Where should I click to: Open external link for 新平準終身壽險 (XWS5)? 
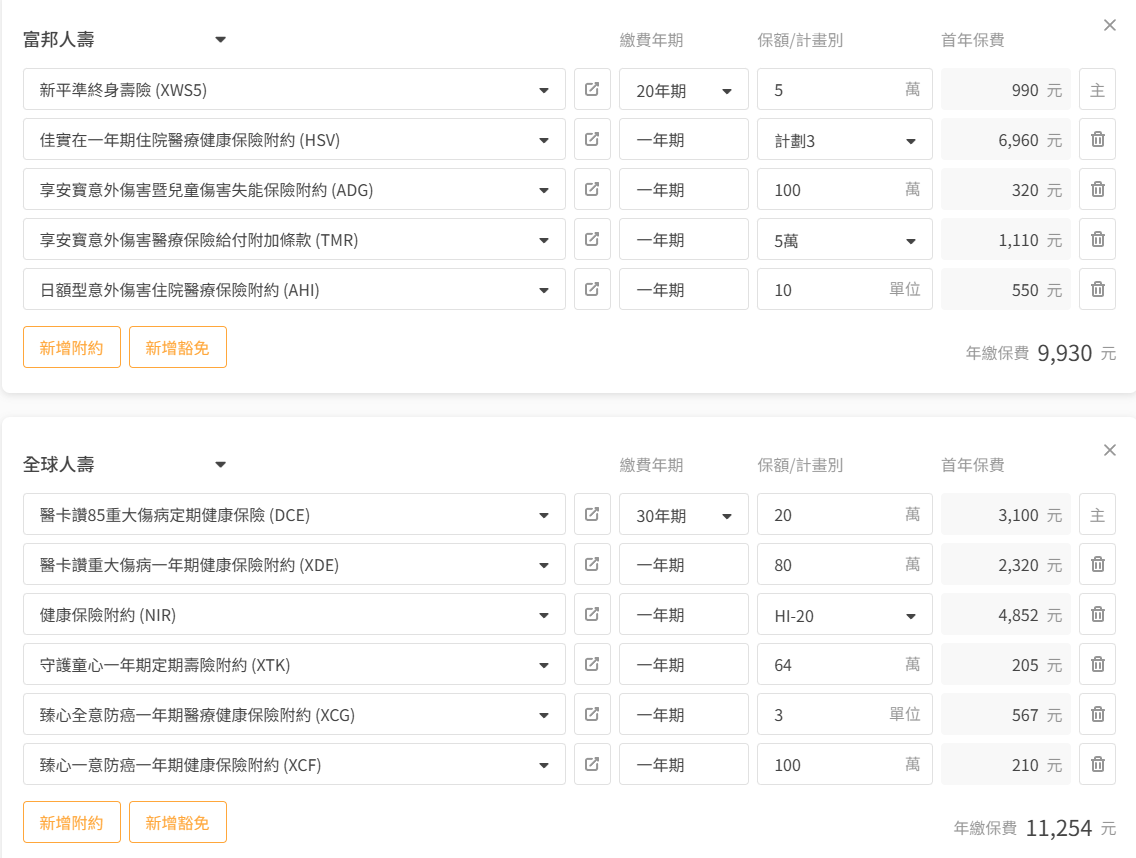[592, 90]
